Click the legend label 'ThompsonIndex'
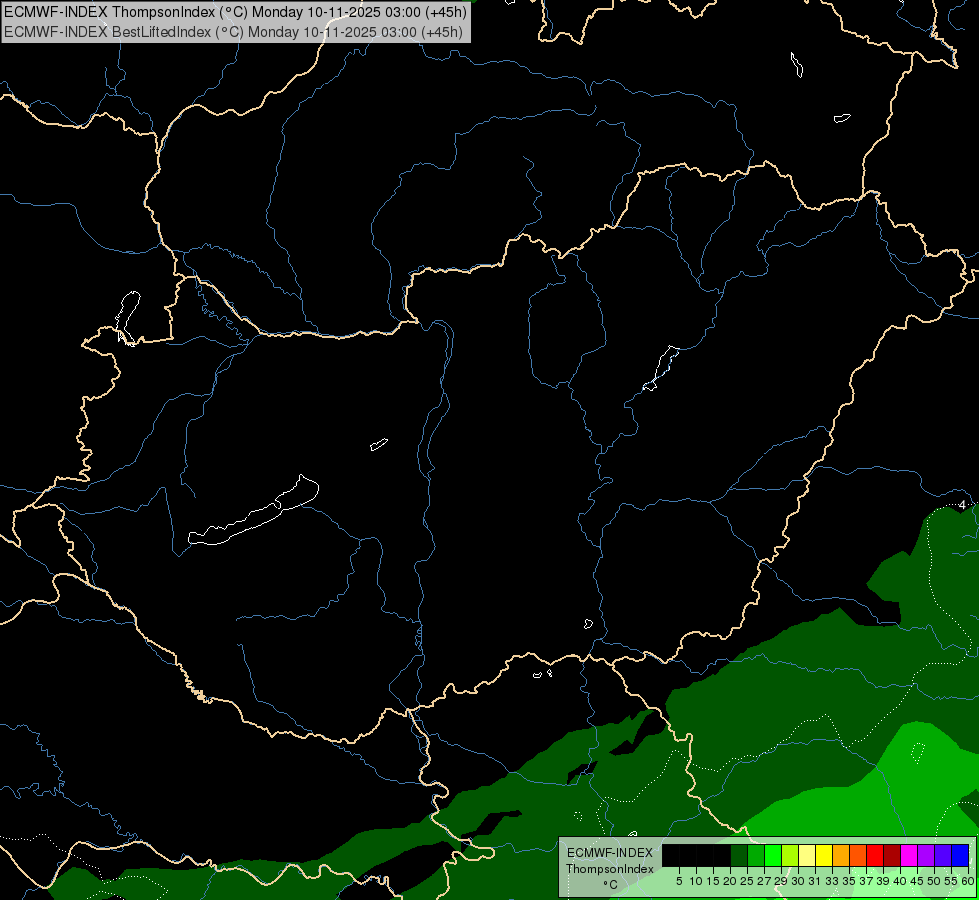The height and width of the screenshot is (900, 979). pyautogui.click(x=610, y=869)
